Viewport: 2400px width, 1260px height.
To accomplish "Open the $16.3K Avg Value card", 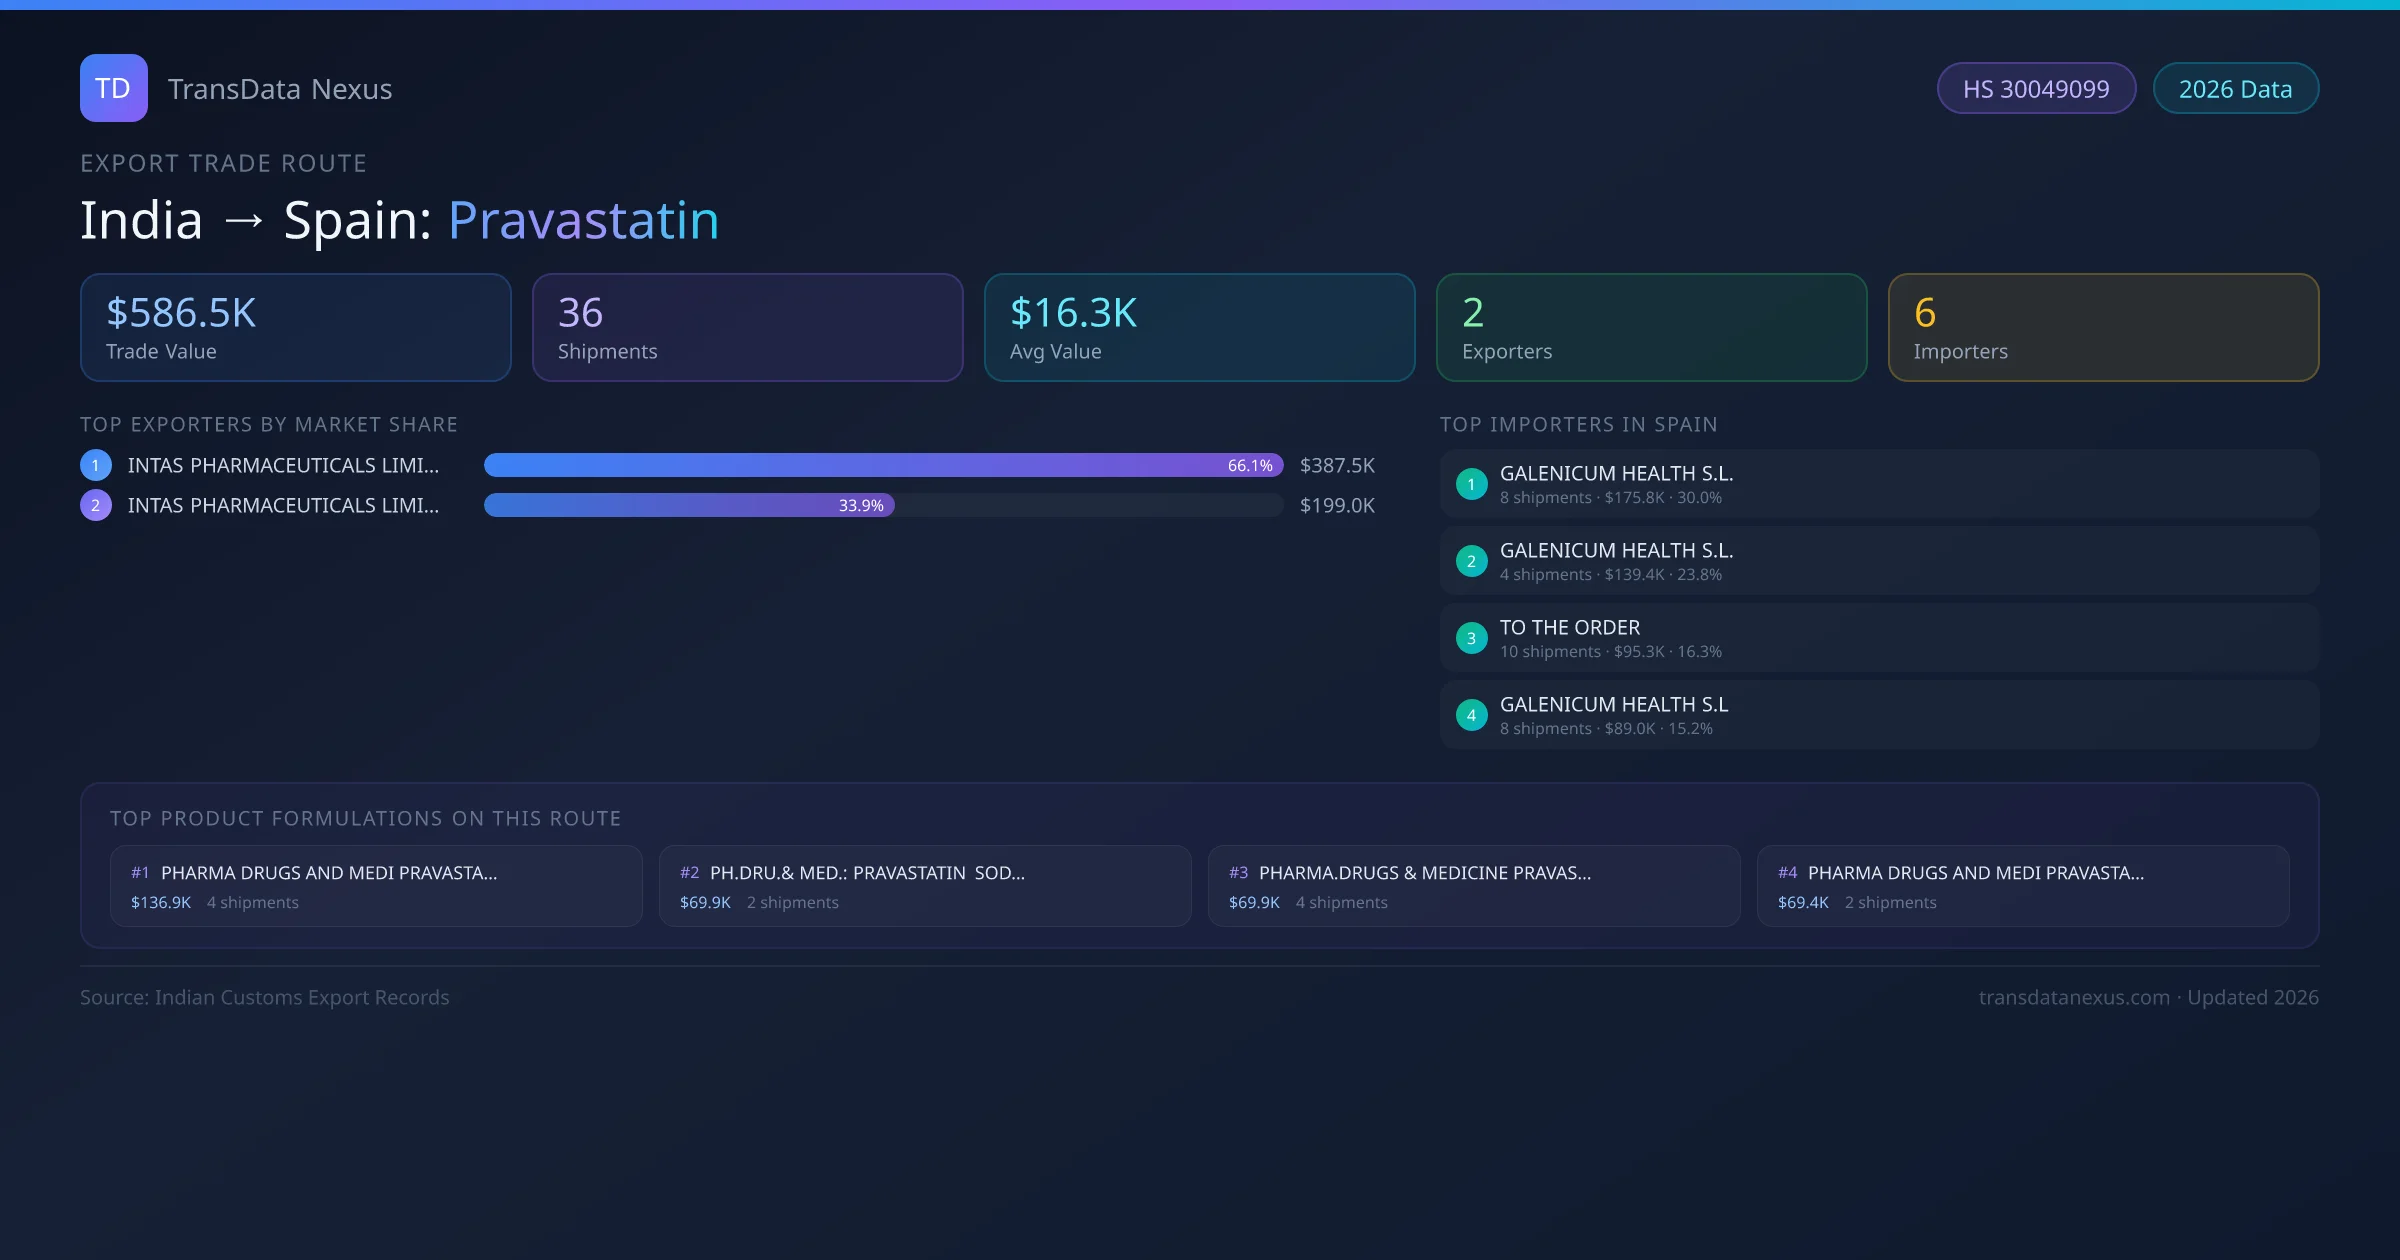I will [x=1199, y=327].
